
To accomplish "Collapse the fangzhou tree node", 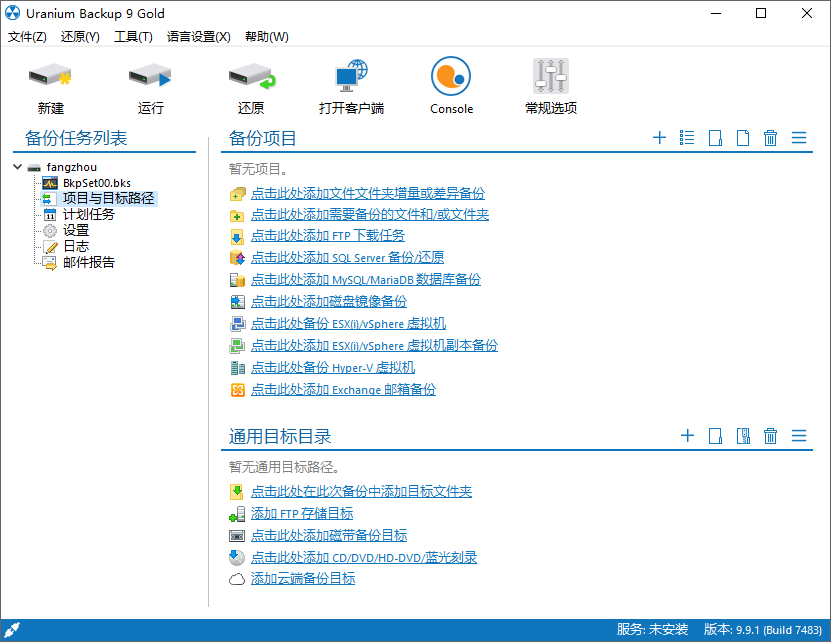I will click(x=15, y=167).
